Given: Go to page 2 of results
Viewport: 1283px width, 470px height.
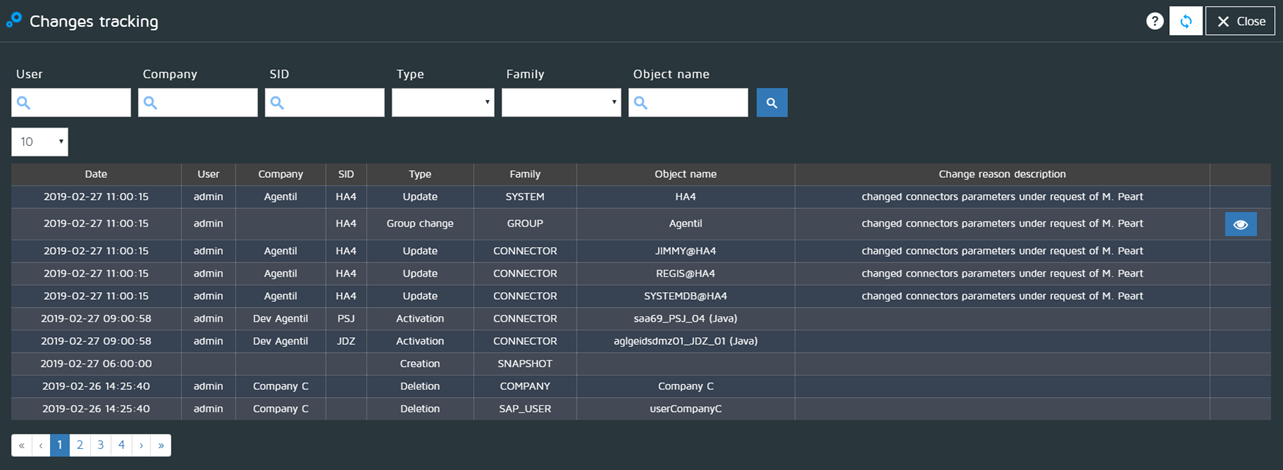Looking at the screenshot, I should (x=80, y=445).
